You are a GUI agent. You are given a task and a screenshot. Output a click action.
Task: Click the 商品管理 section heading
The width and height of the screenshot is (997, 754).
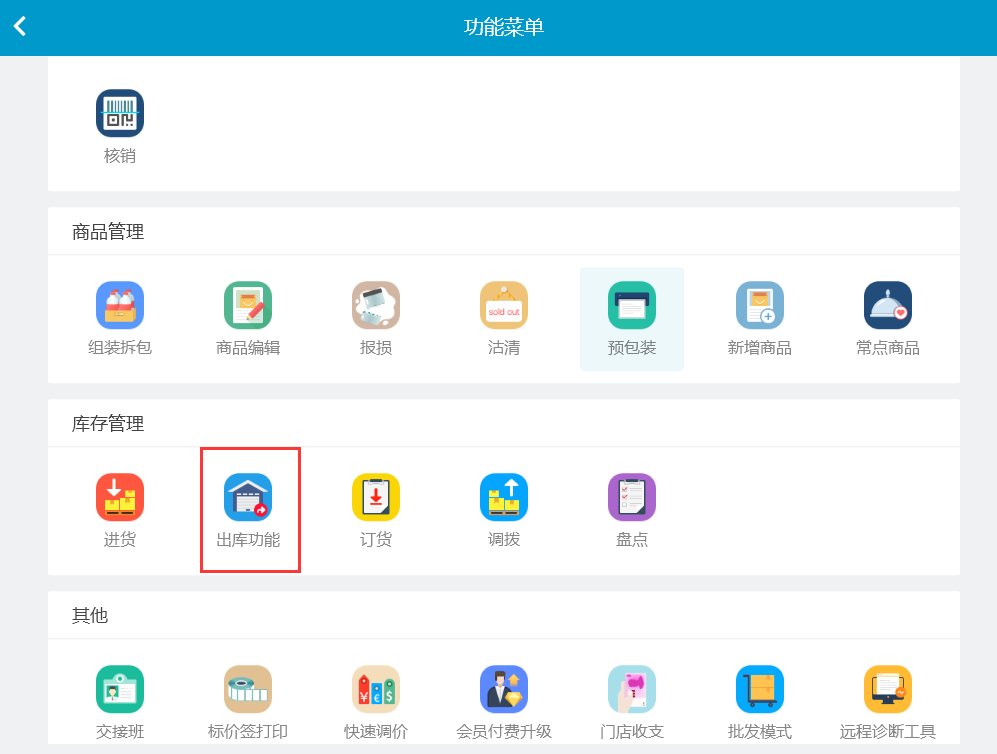(108, 231)
